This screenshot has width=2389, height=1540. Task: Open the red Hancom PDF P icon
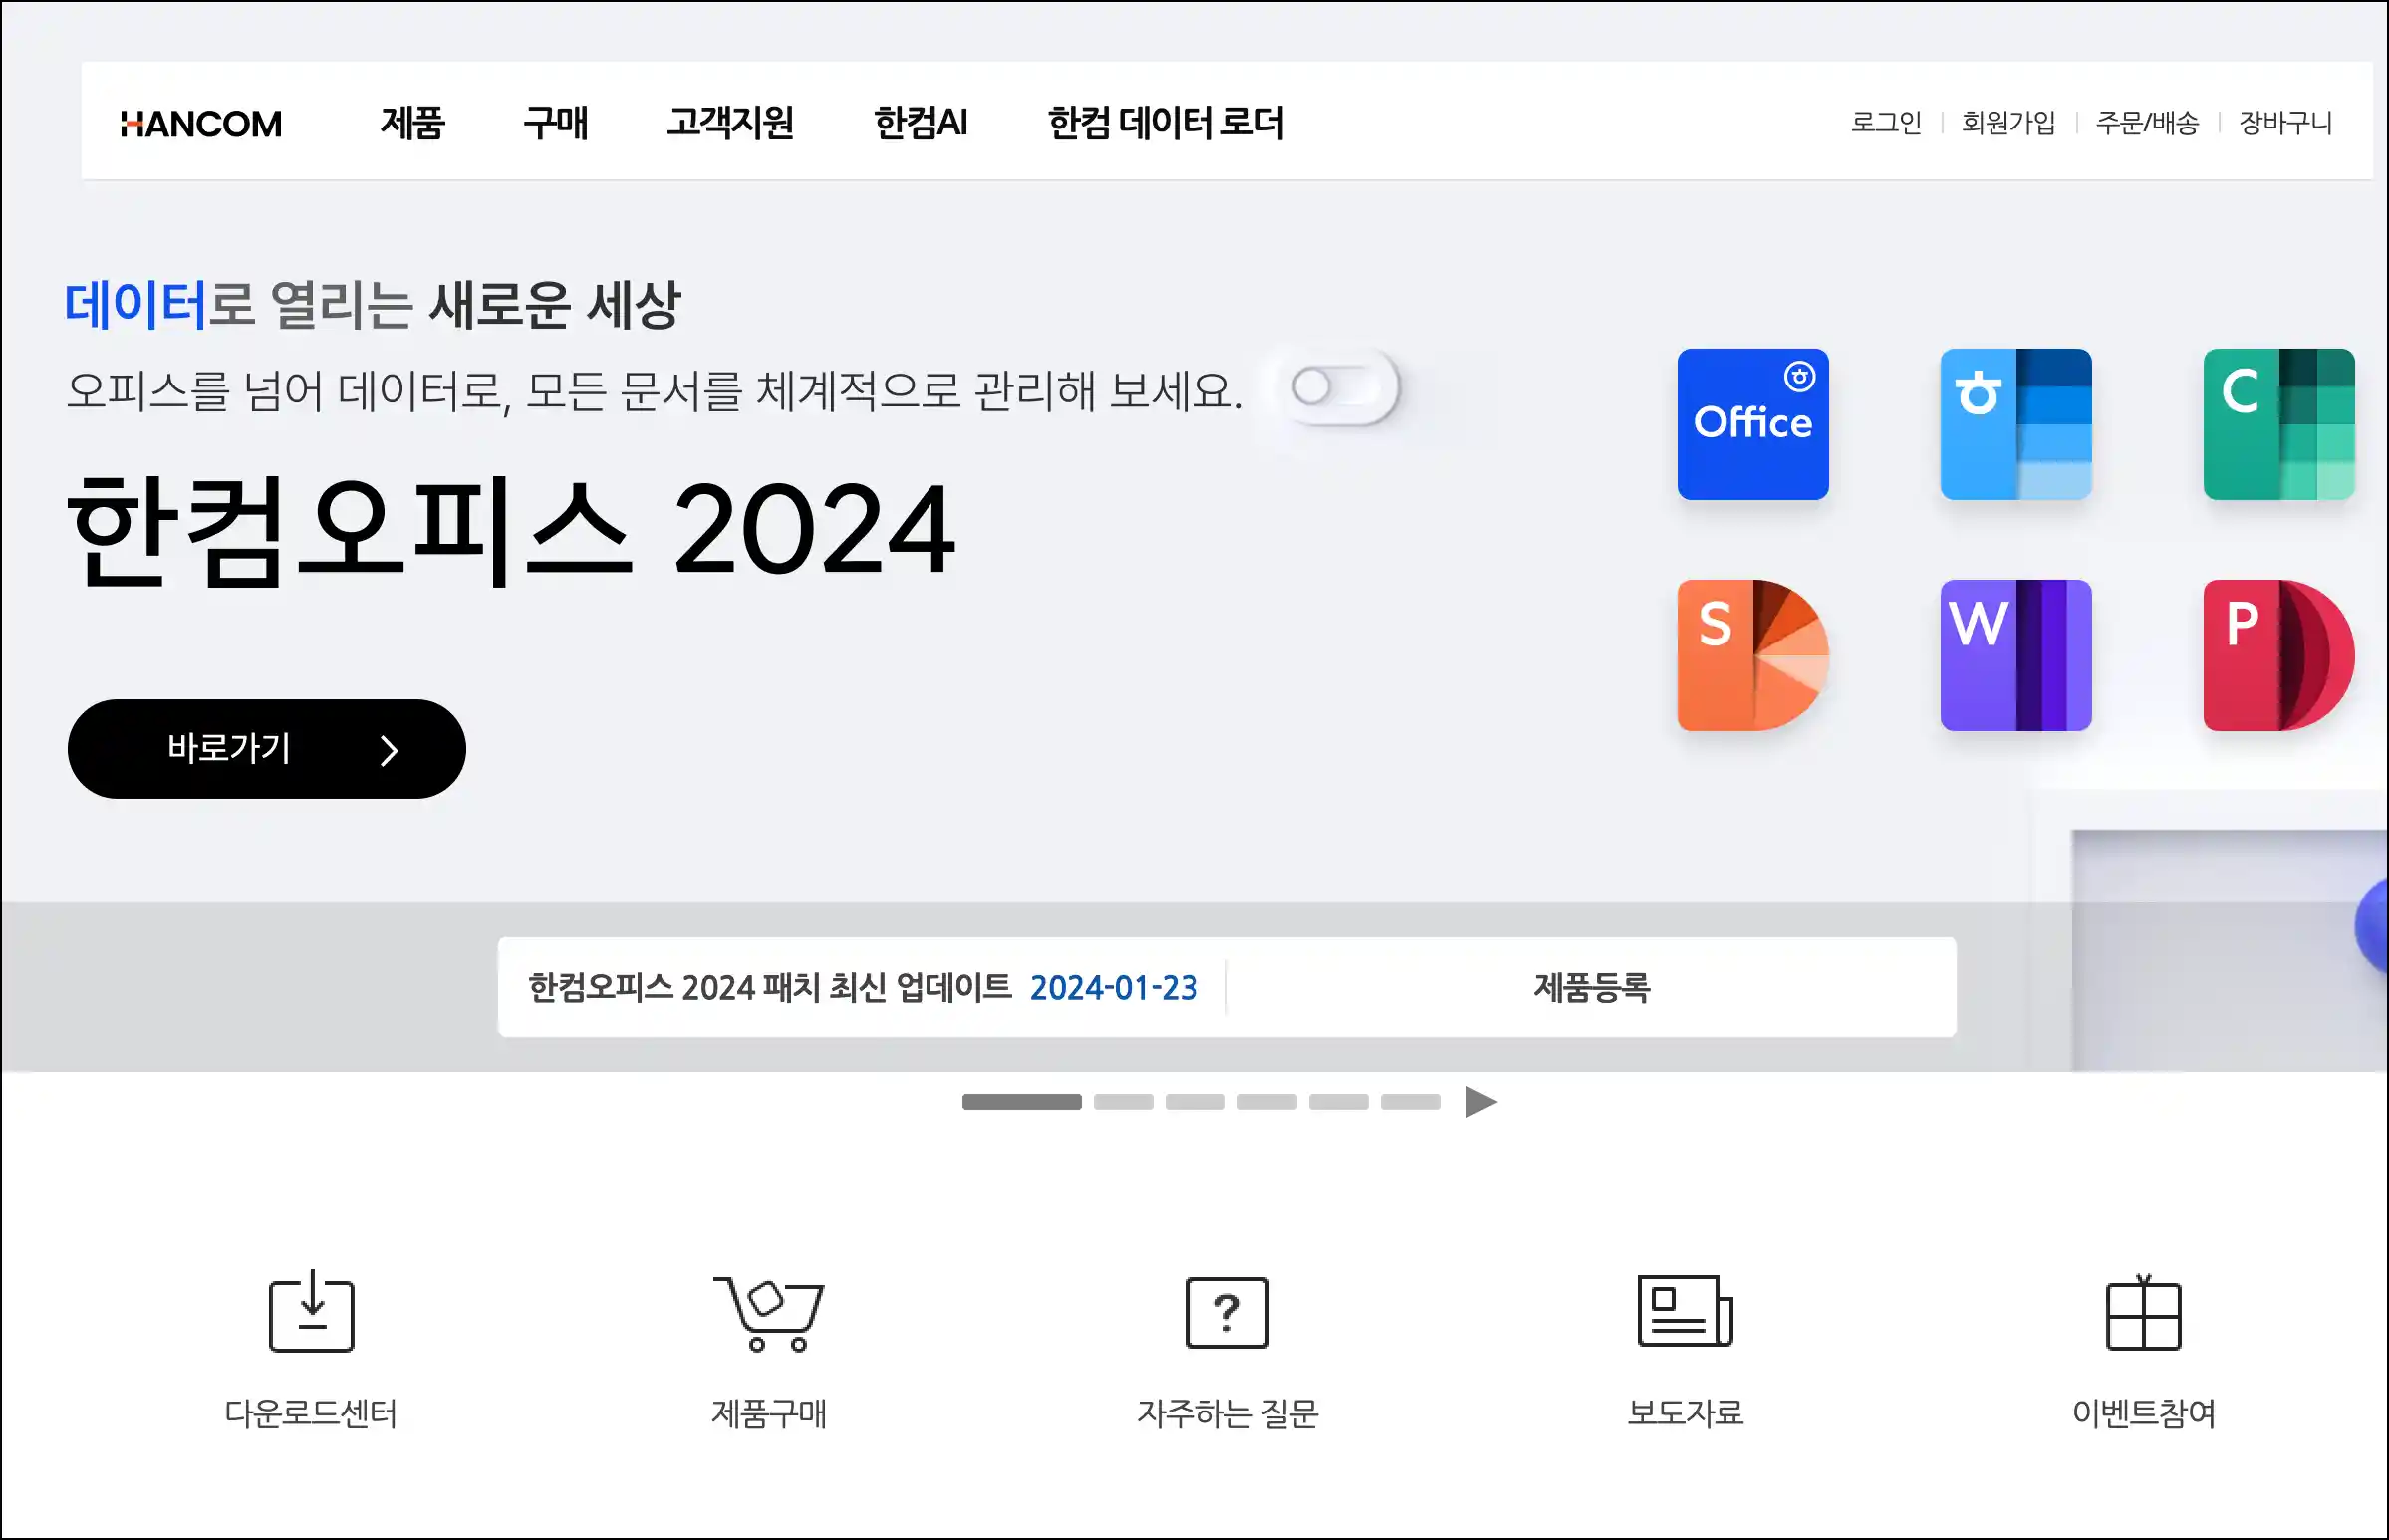click(2278, 655)
